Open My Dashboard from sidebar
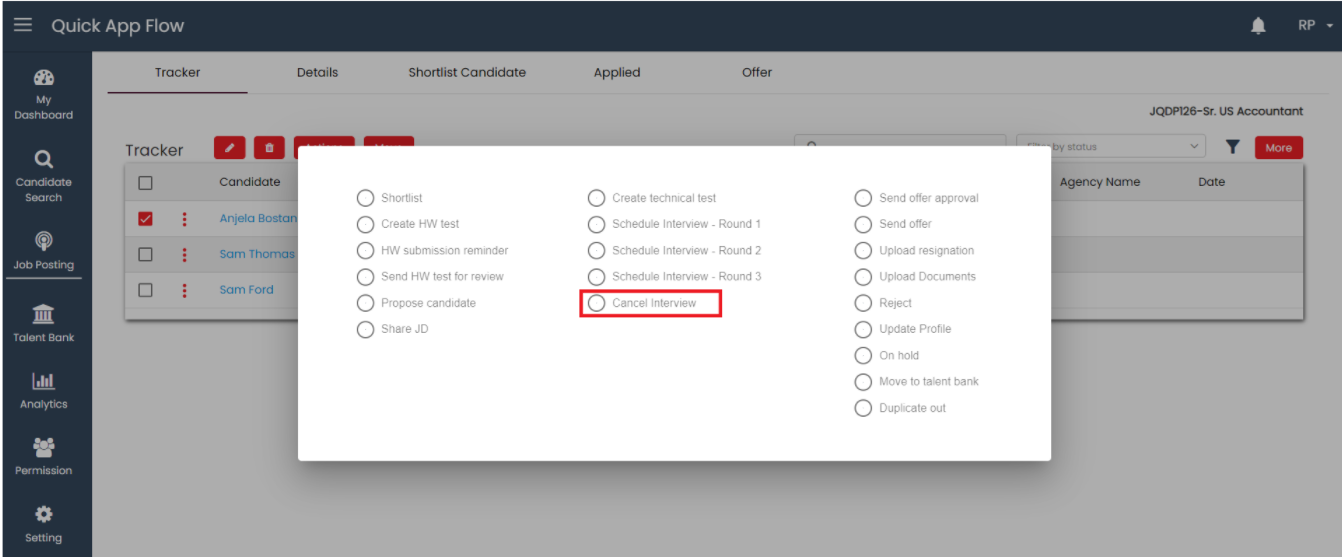 [44, 94]
